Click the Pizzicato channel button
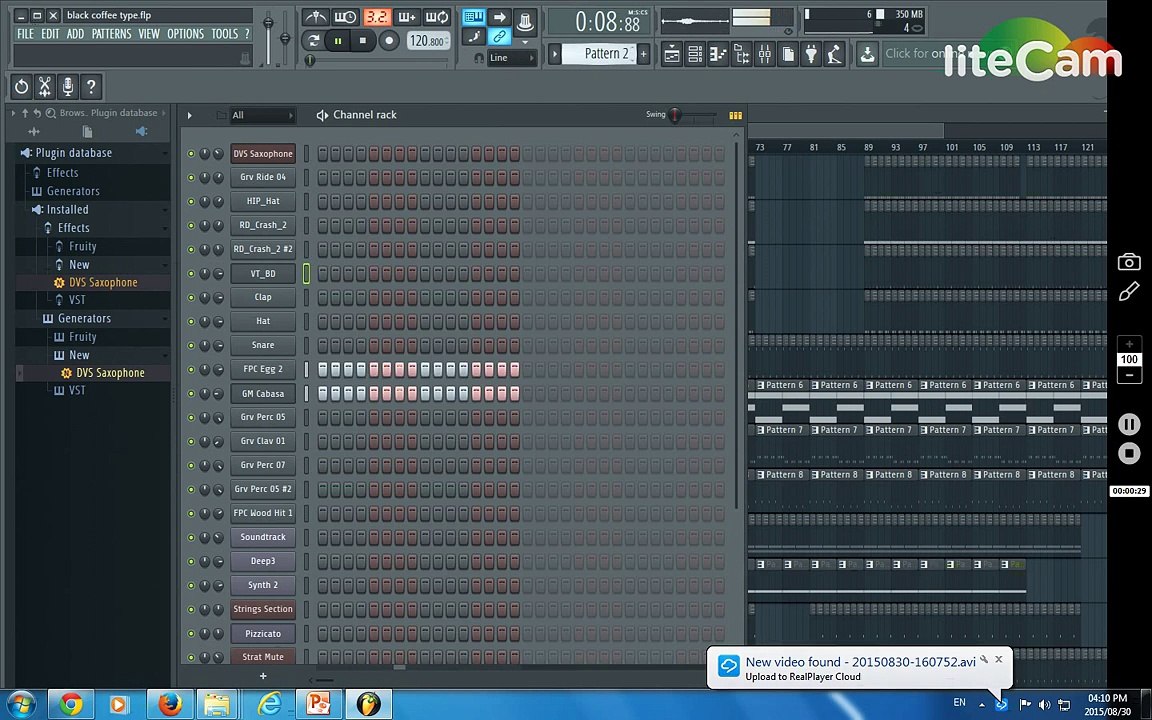This screenshot has height=720, width=1152. click(263, 633)
